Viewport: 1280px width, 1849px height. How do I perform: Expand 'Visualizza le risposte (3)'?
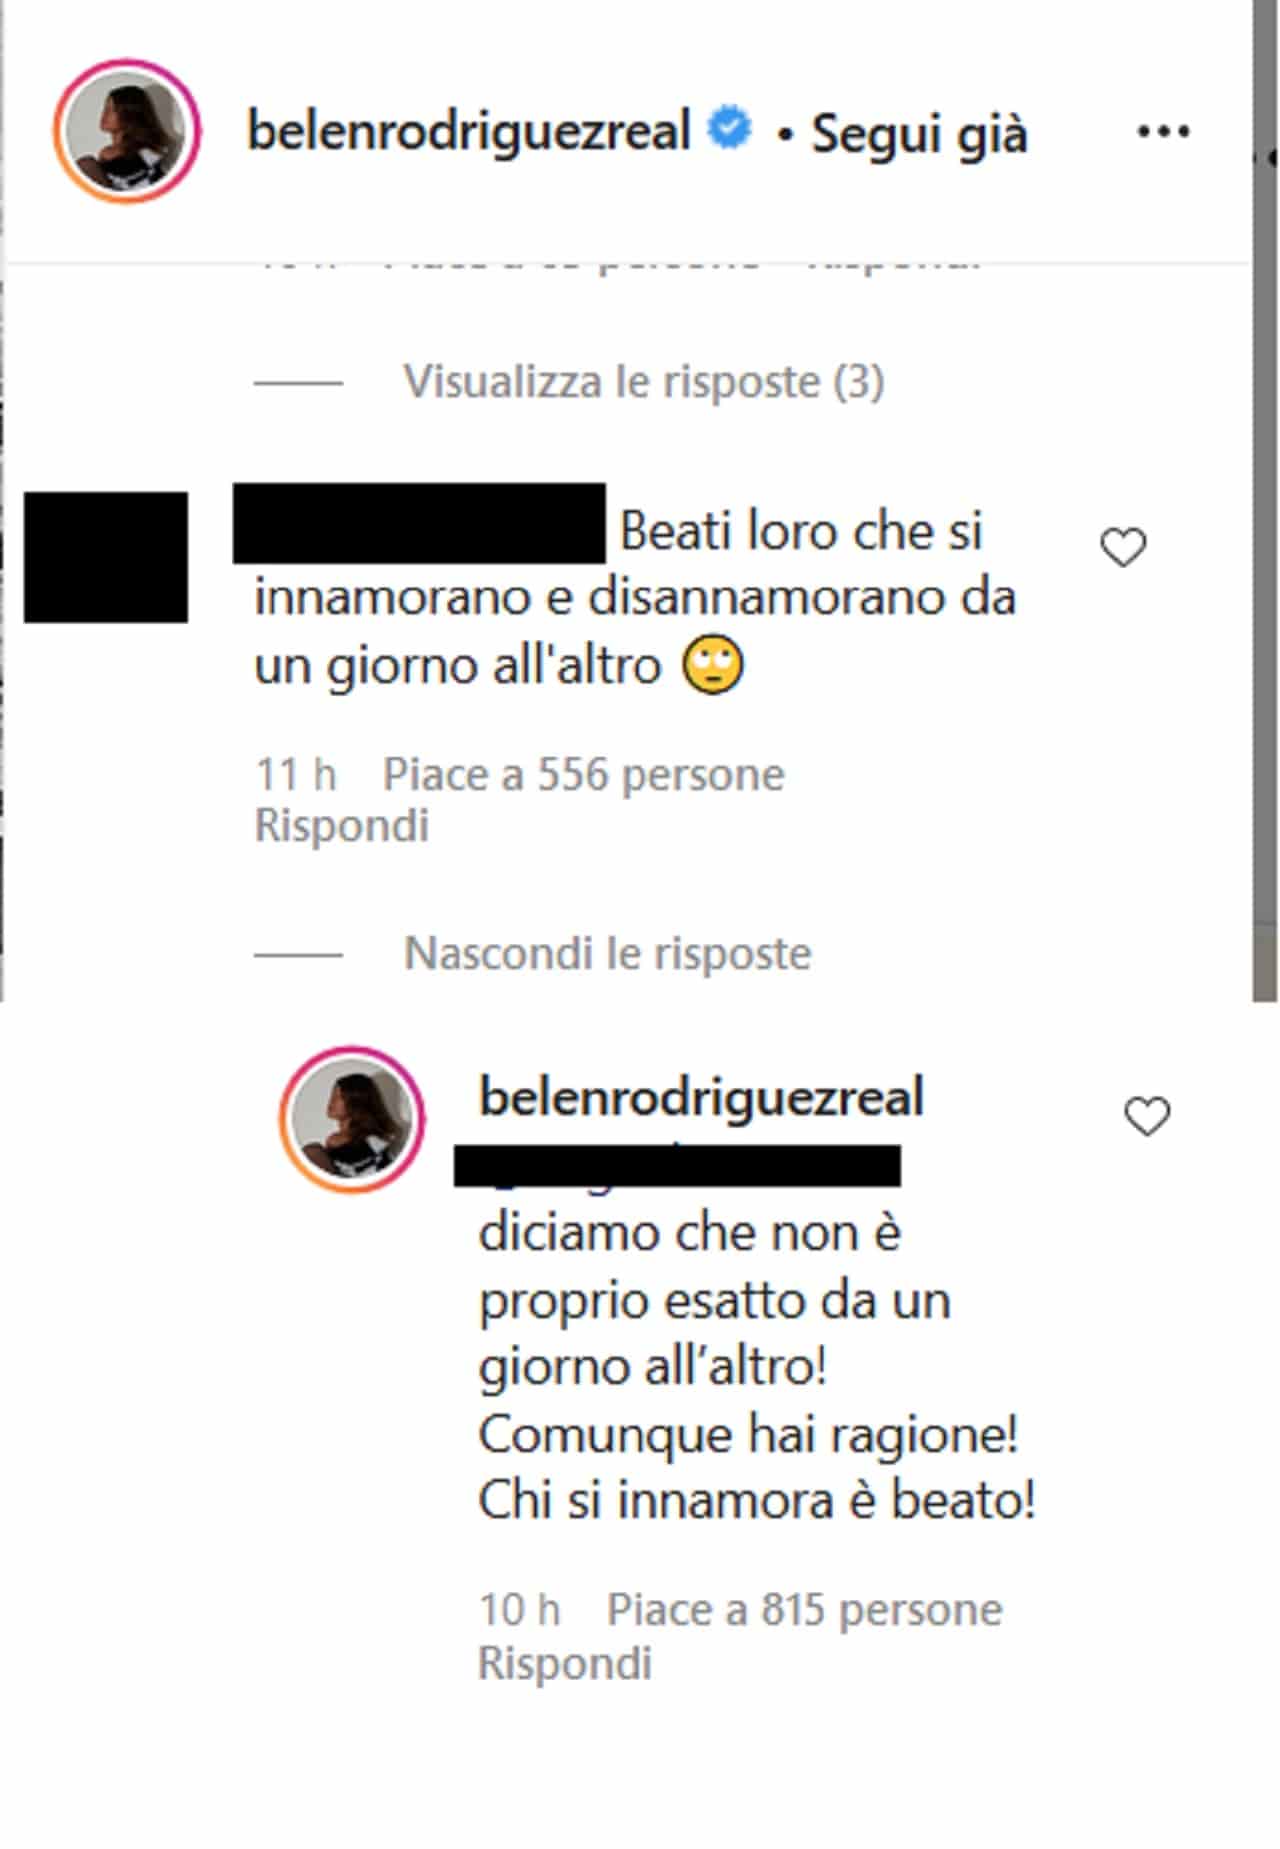coord(644,382)
